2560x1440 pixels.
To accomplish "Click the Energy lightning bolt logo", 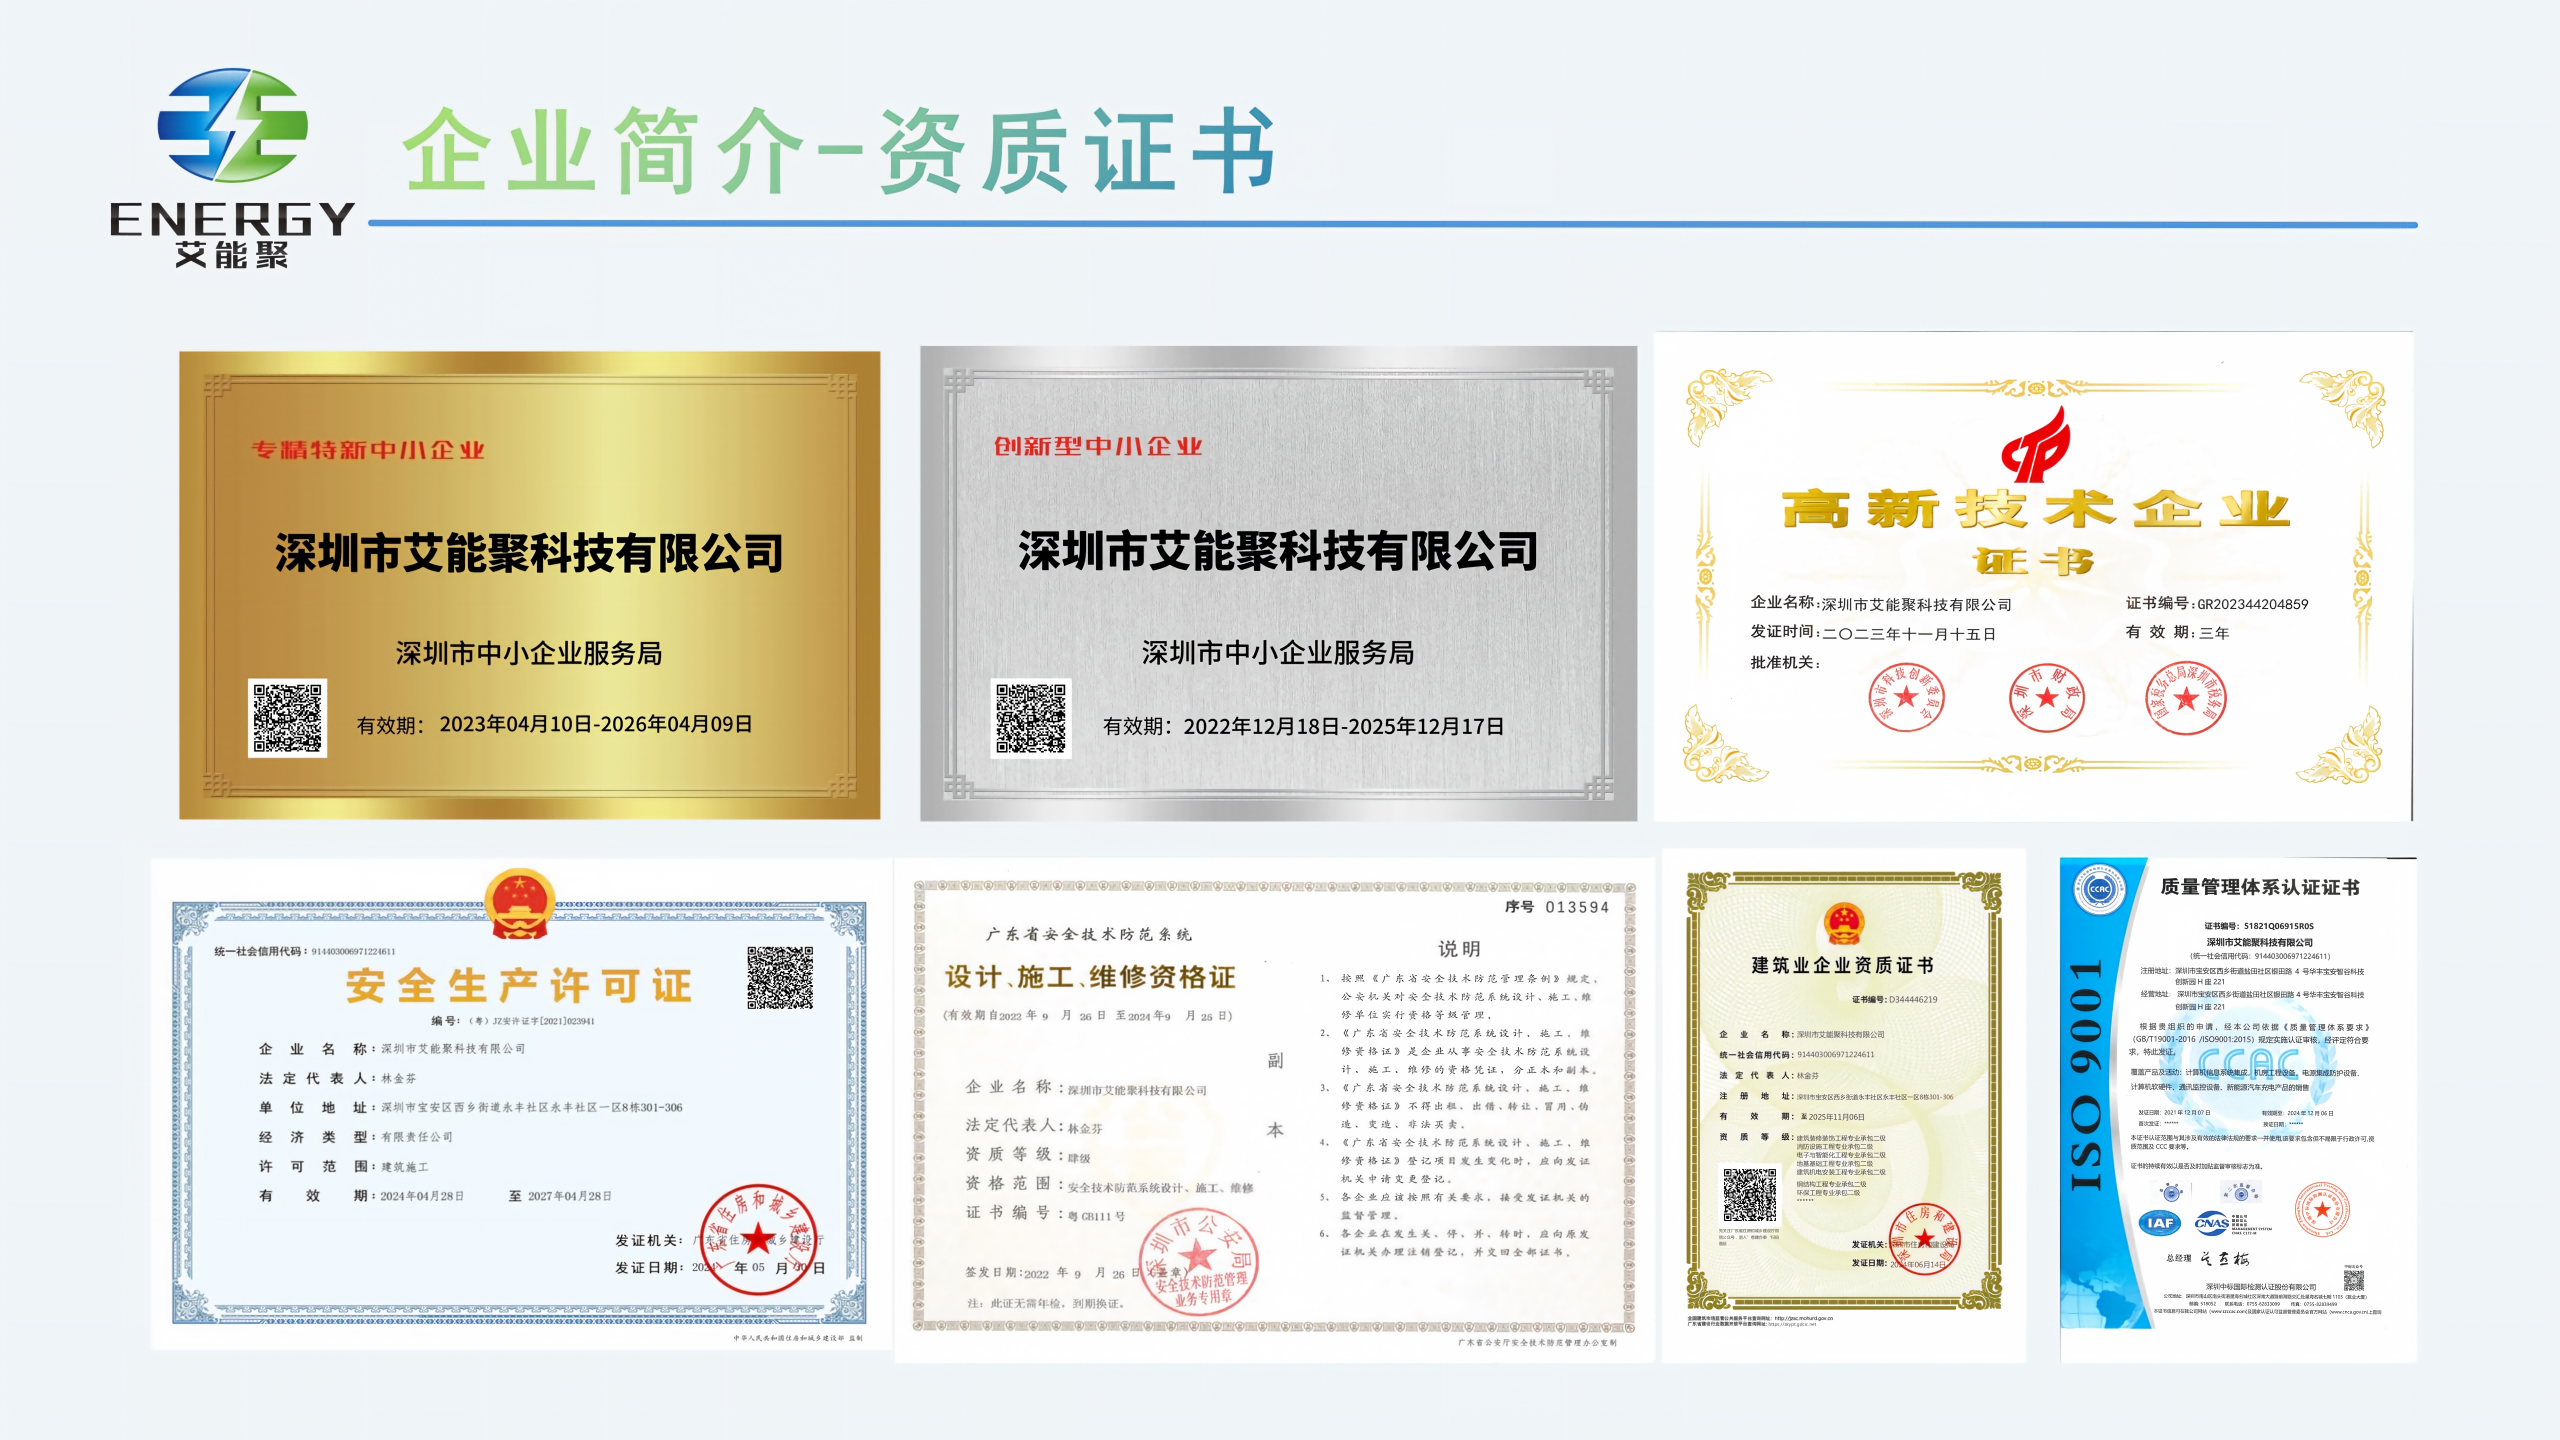I will click(232, 125).
